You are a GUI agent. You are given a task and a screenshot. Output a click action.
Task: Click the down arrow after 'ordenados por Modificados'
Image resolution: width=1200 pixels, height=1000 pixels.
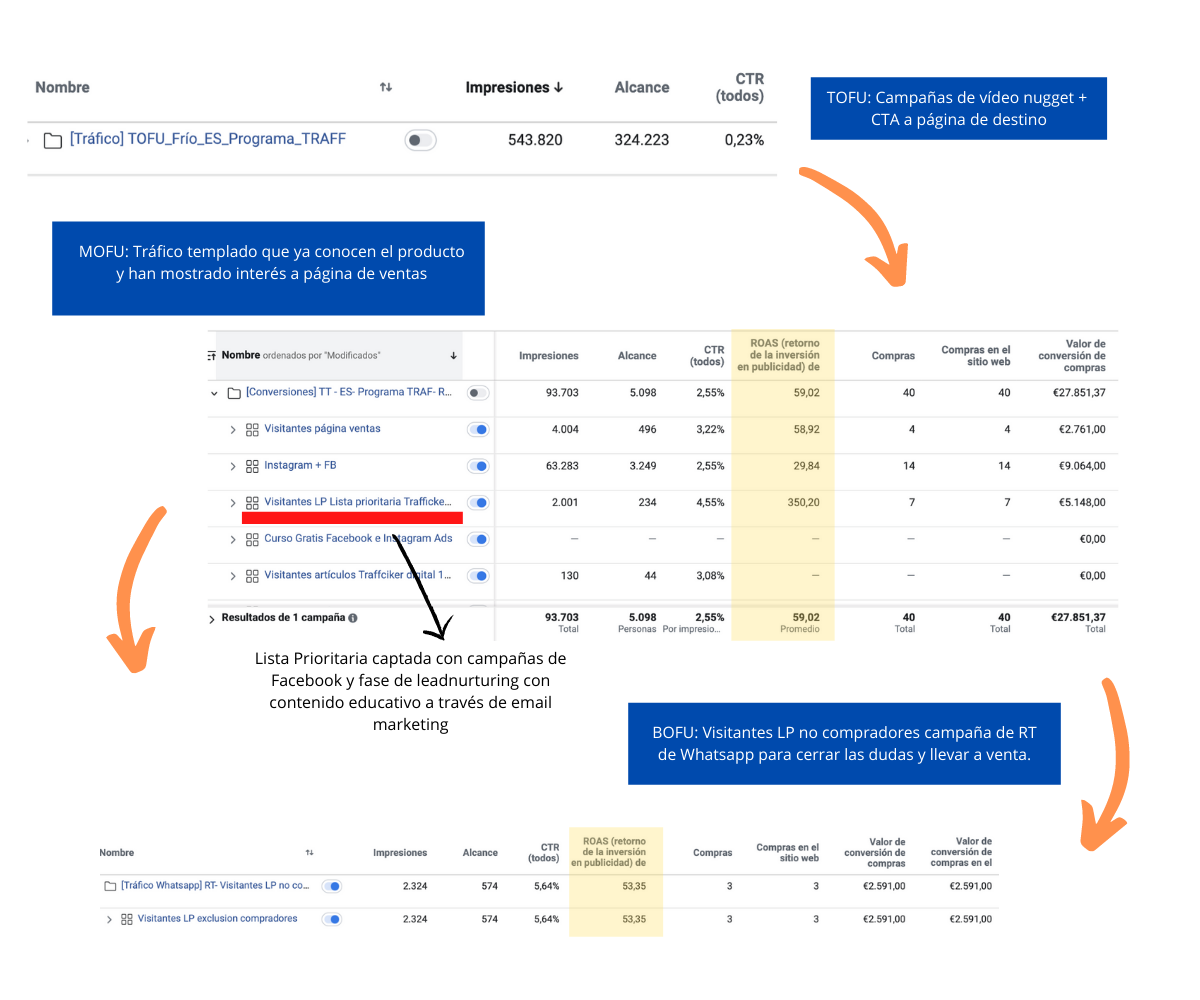453,355
